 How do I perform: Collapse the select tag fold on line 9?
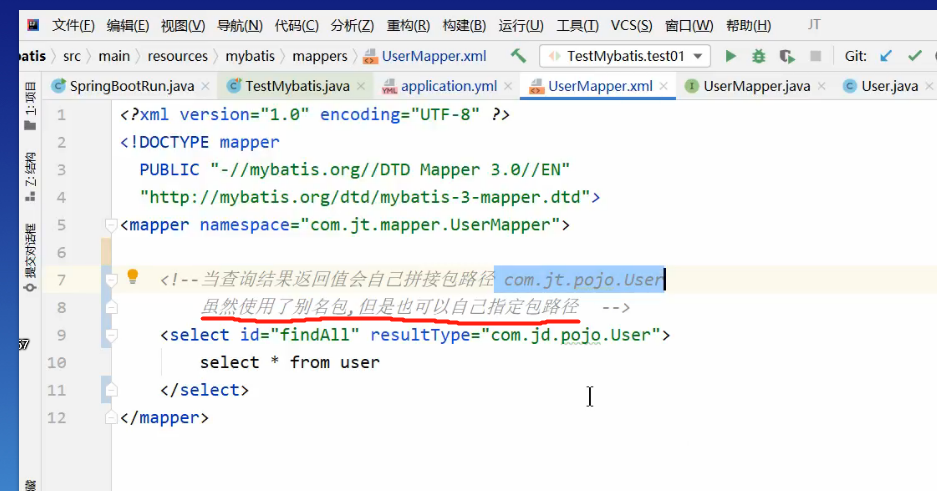[x=111, y=335]
